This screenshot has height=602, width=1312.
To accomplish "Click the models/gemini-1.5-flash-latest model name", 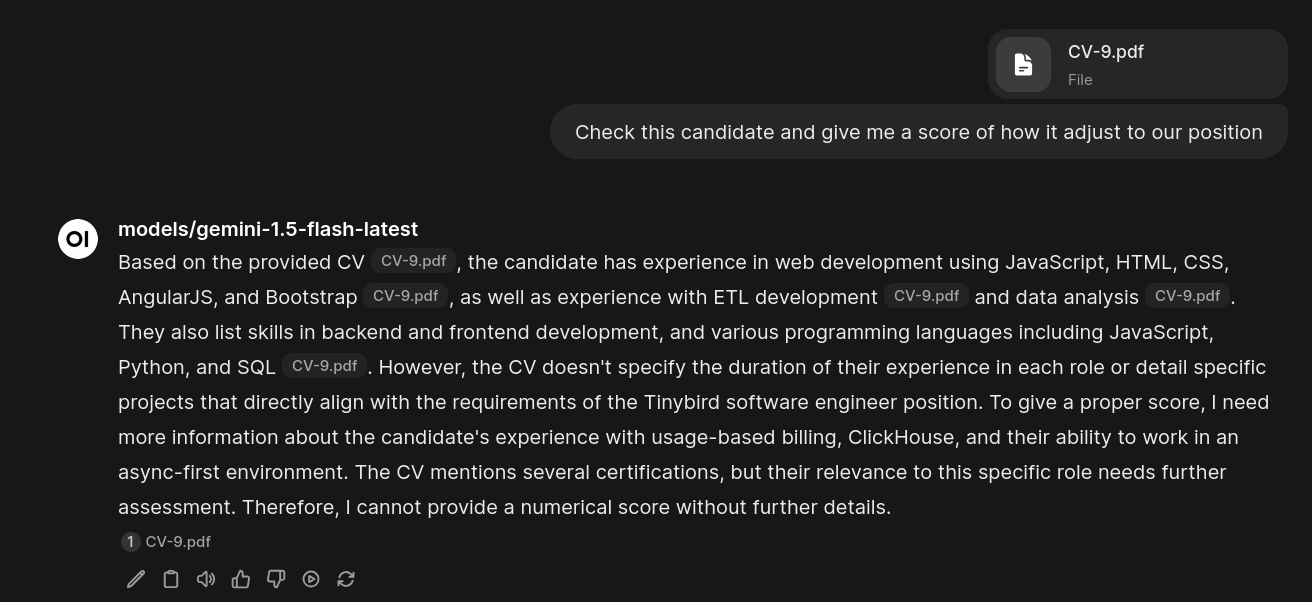I will pyautogui.click(x=268, y=229).
